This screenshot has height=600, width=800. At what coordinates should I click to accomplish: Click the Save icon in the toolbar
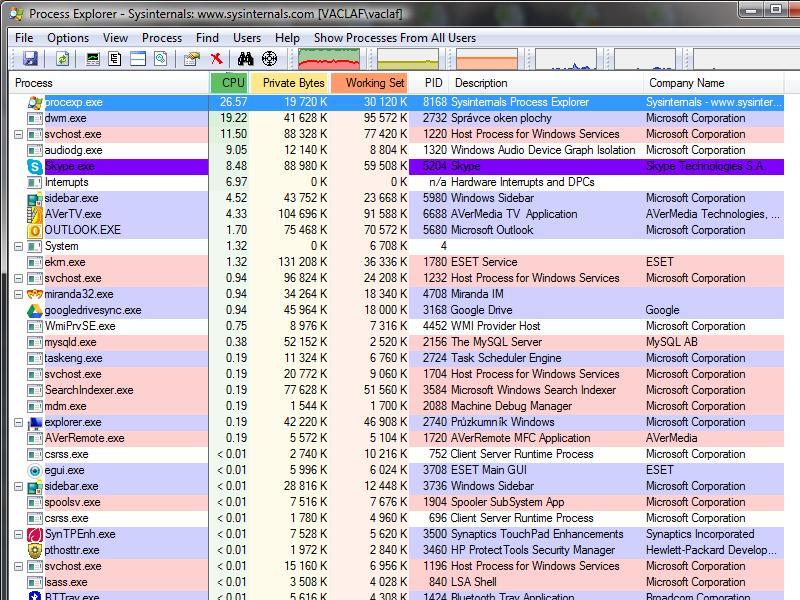click(x=30, y=60)
